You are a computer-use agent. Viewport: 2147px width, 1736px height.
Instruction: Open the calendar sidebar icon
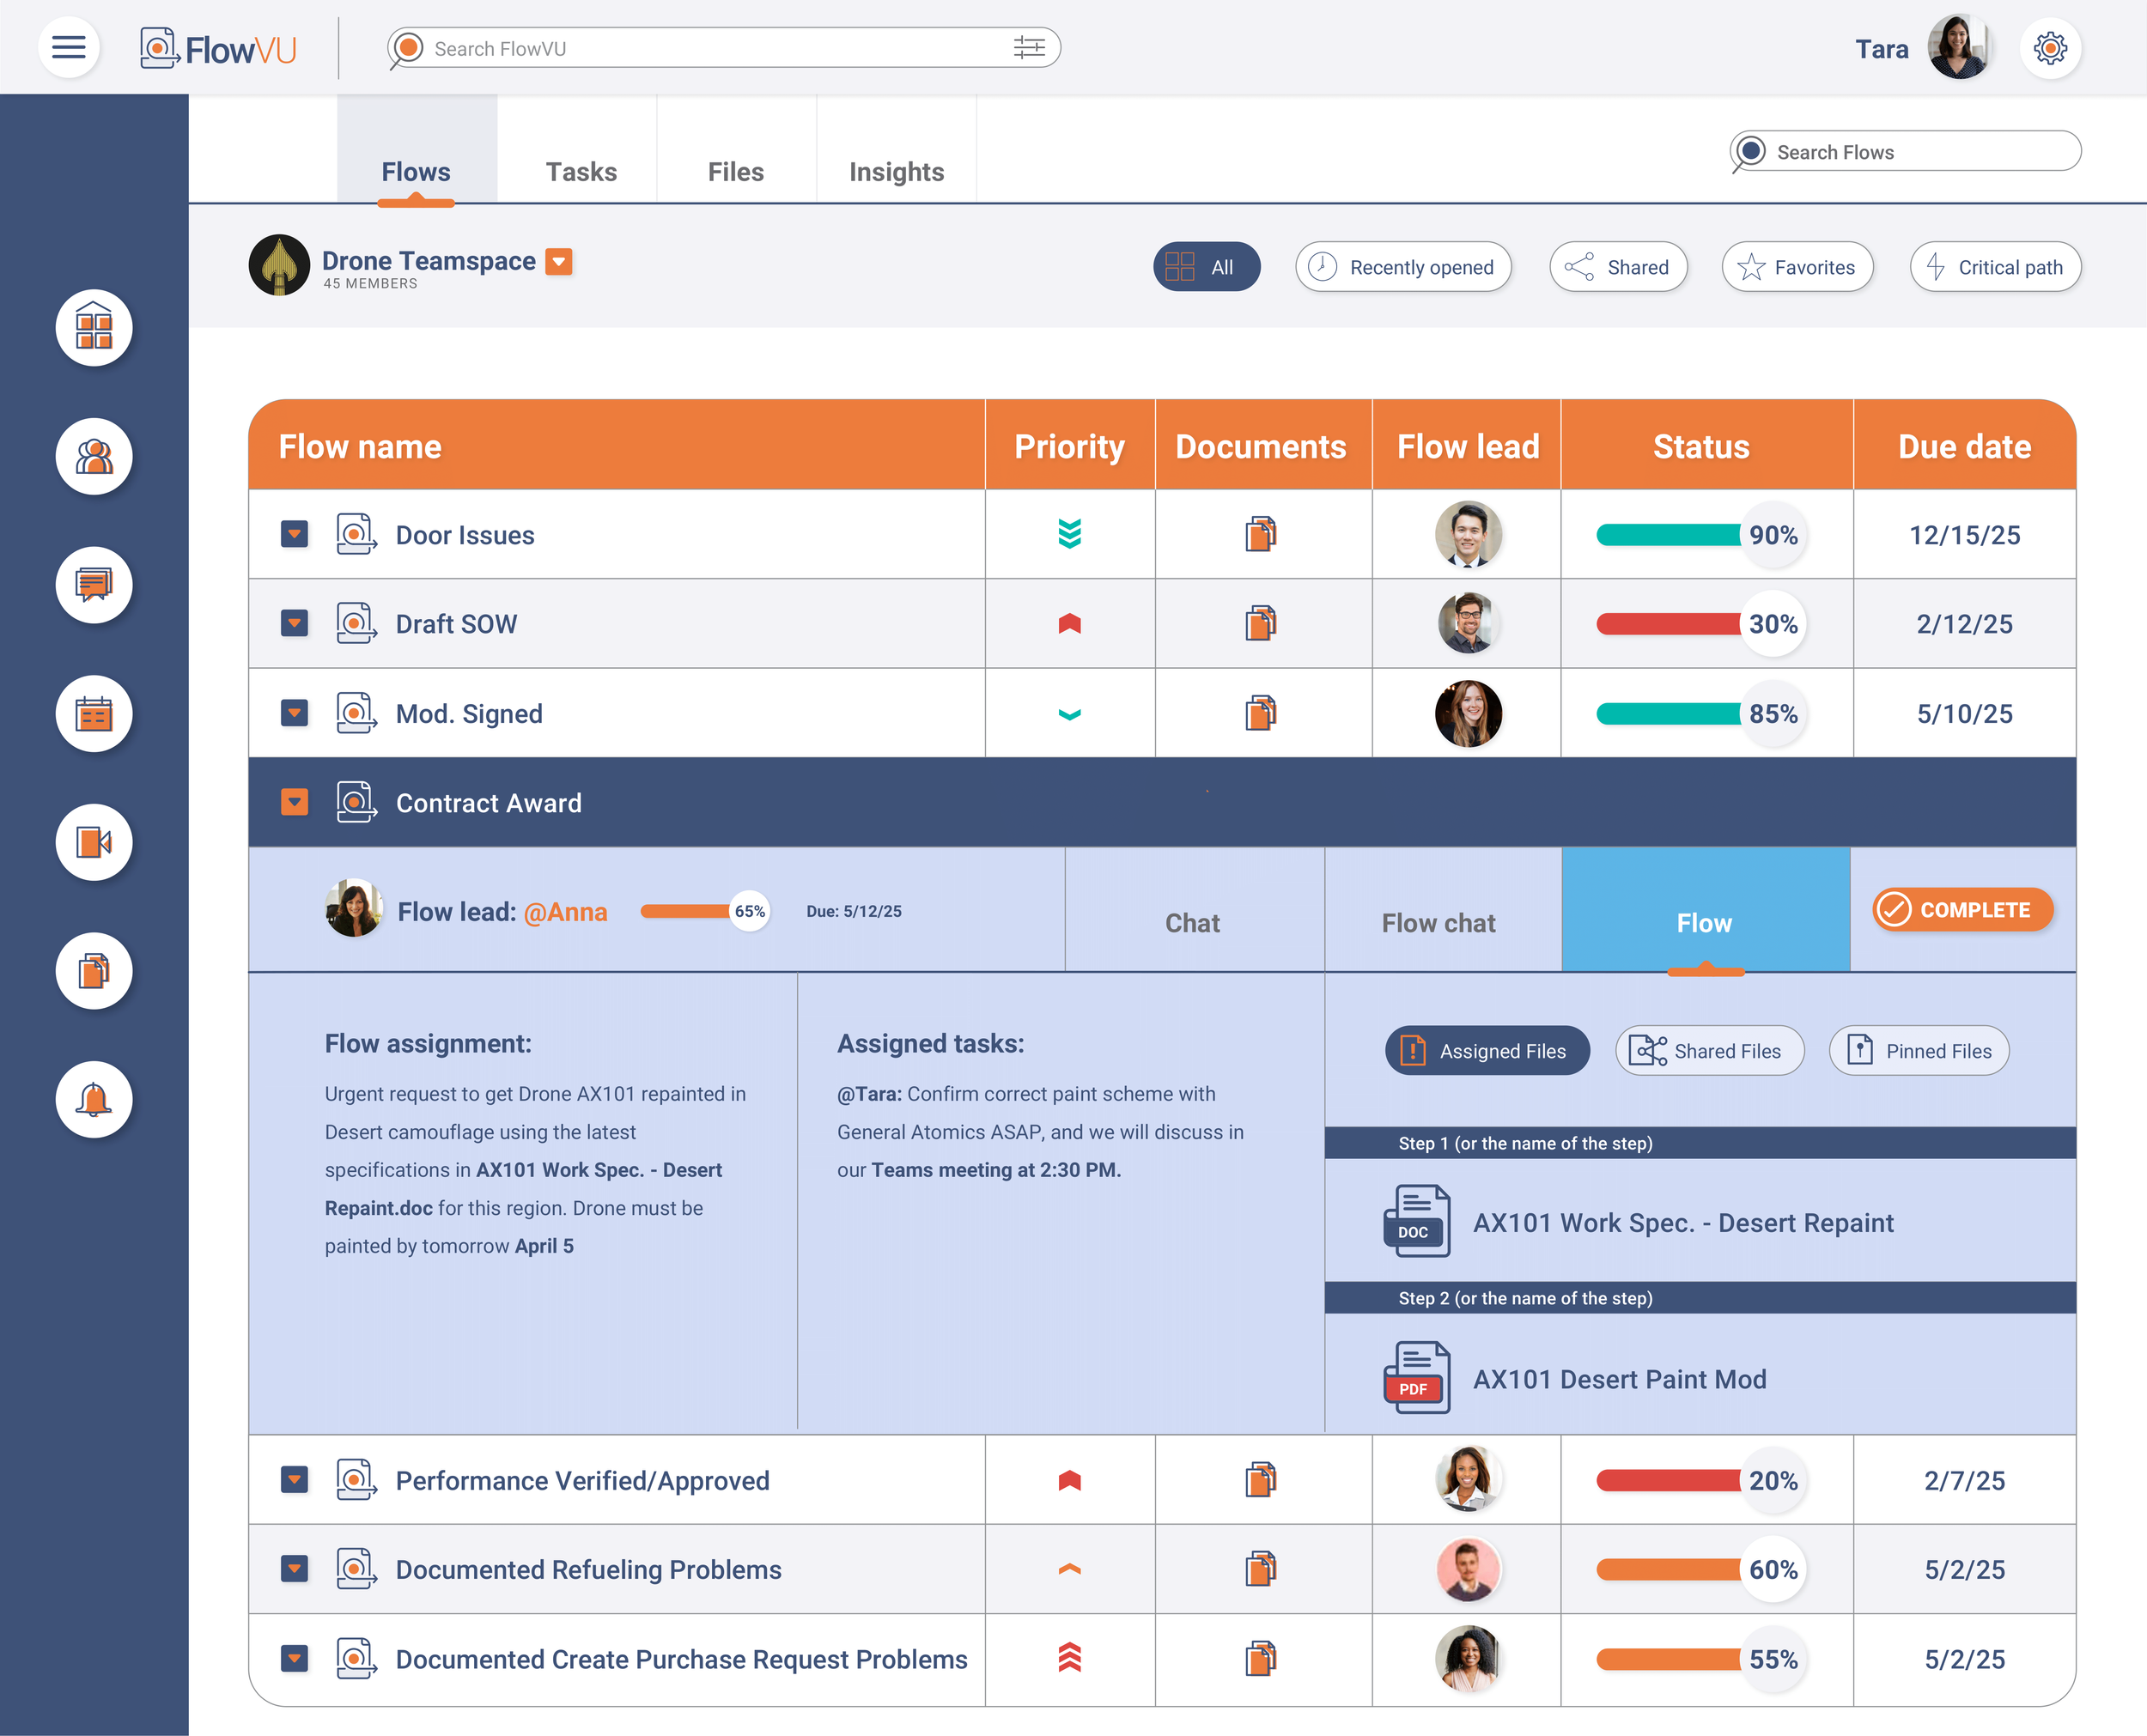(x=94, y=714)
